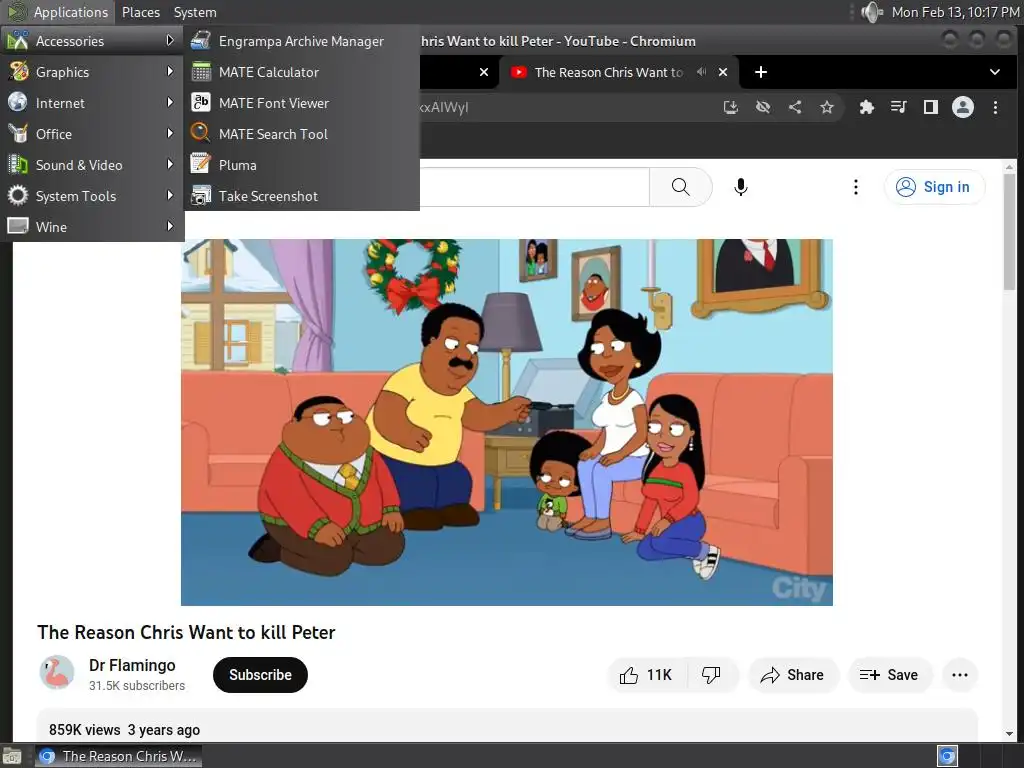Show the desktop from bottom panel
Screen dimensions: 1024x768
coord(12,757)
